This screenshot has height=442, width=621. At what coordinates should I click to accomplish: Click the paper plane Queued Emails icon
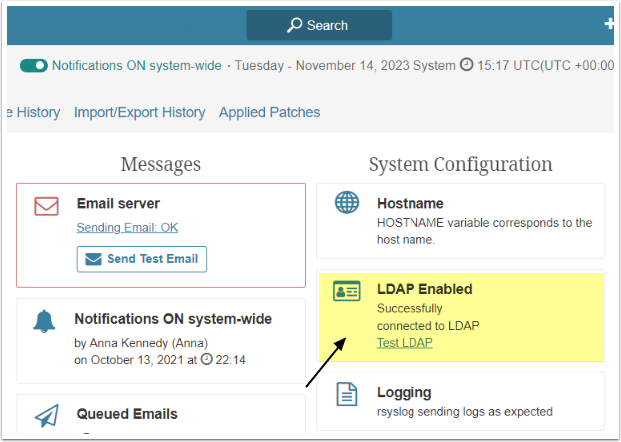47,415
